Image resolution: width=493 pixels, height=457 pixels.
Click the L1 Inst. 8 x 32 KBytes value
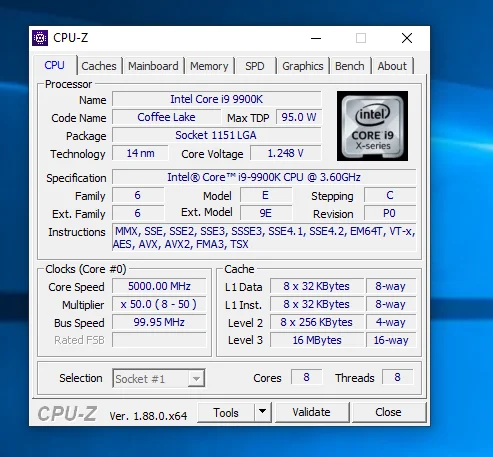click(317, 304)
